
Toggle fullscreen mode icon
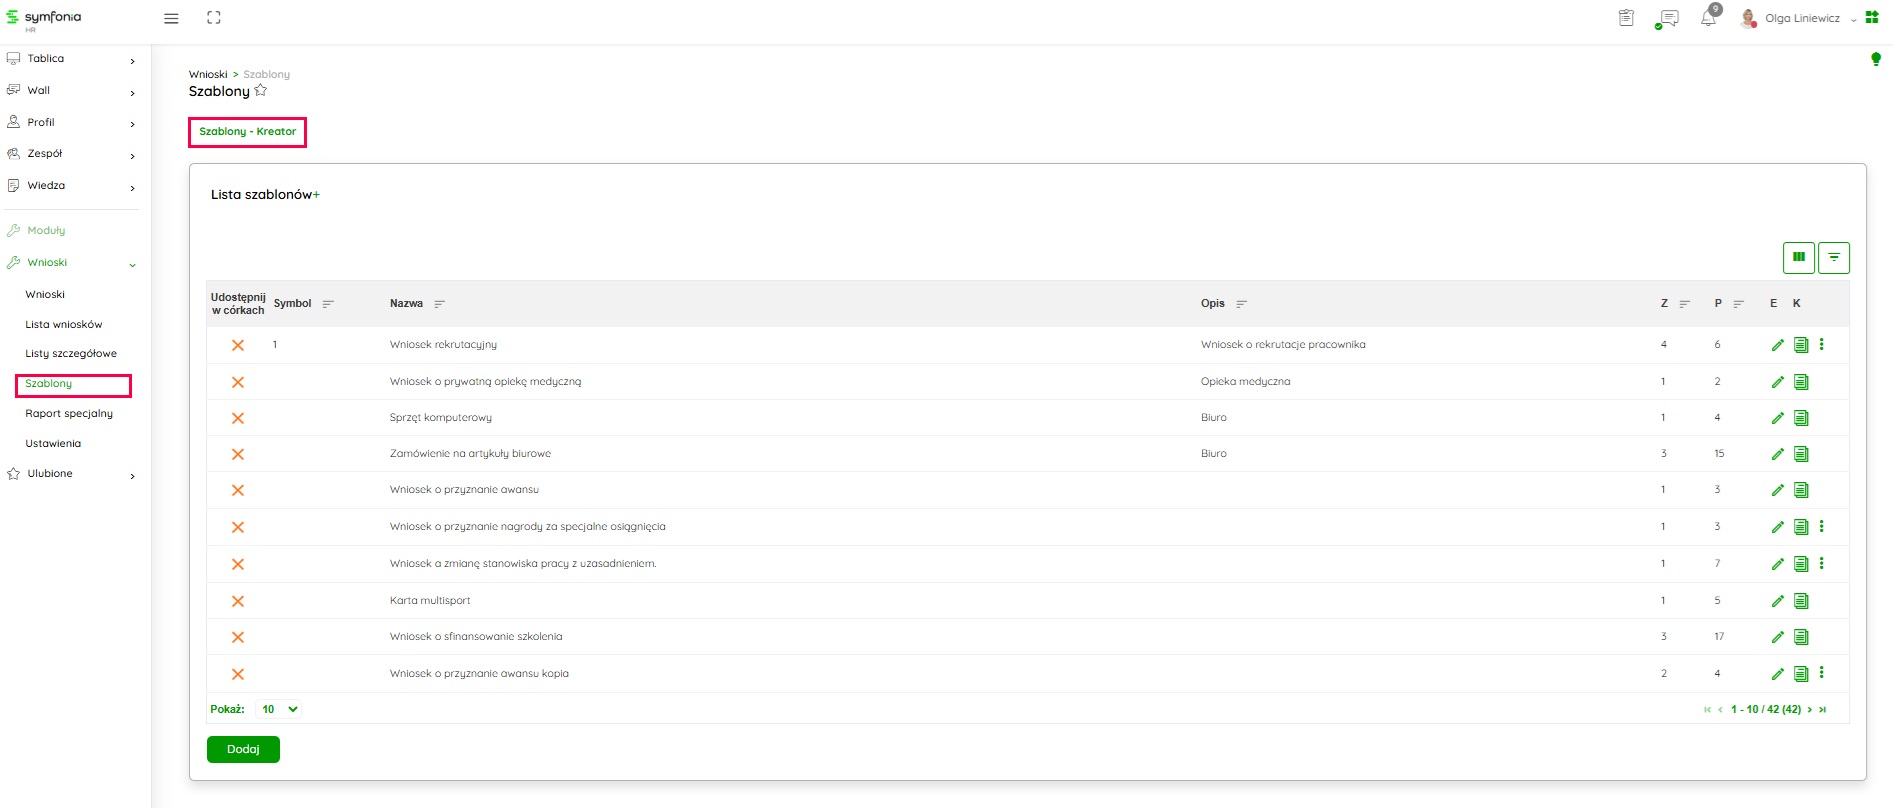pos(213,18)
